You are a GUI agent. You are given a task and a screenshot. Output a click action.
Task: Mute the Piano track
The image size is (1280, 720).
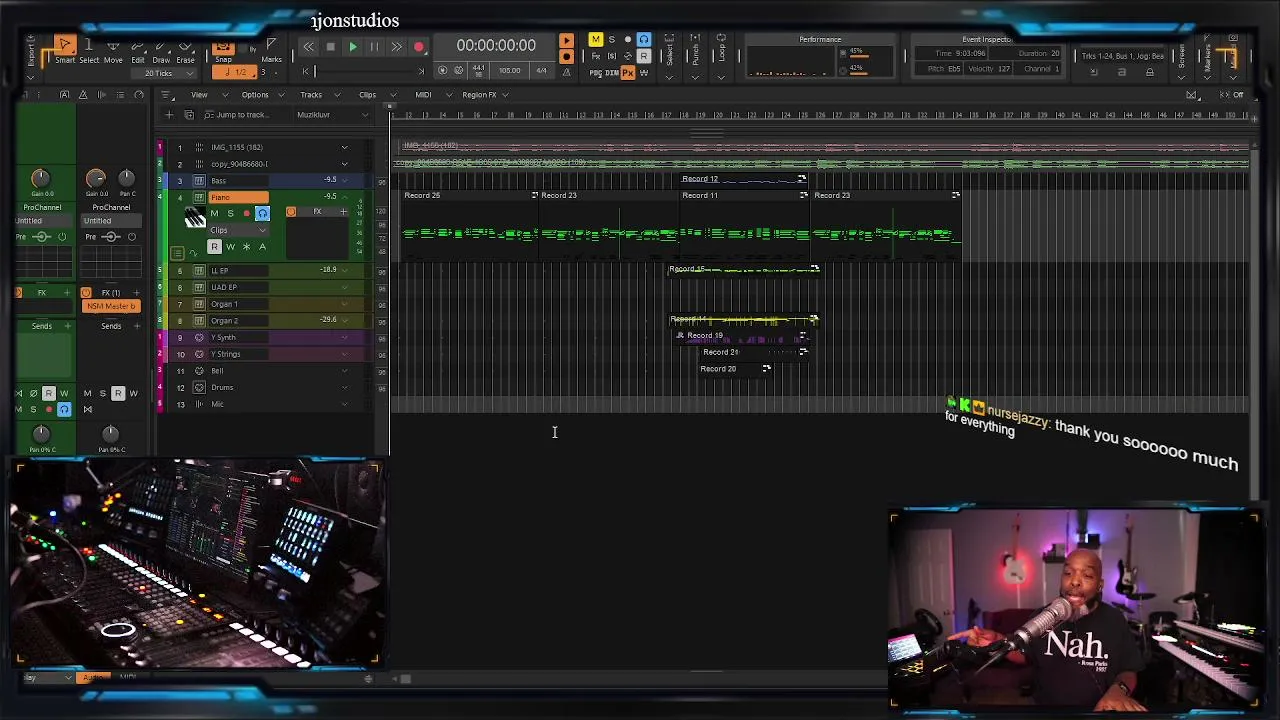214,213
